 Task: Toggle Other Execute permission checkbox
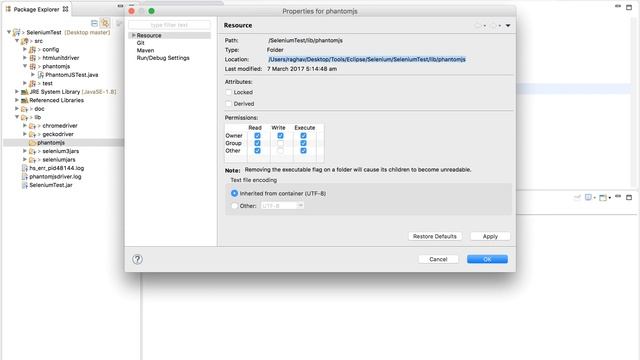pyautogui.click(x=303, y=151)
